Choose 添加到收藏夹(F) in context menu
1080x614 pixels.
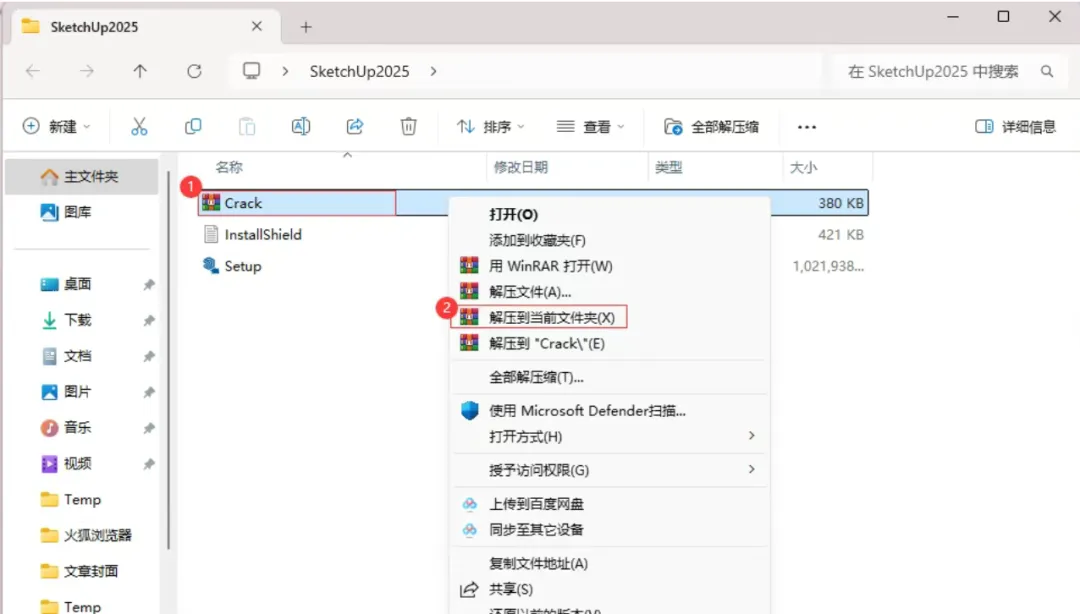click(x=610, y=240)
